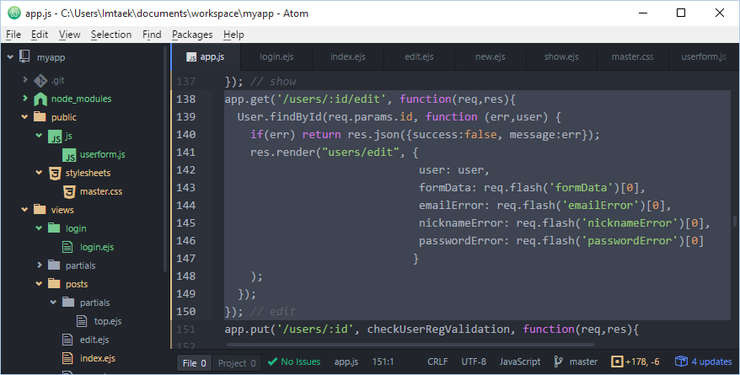
Task: Expand the node_modules folder chevron
Action: click(25, 98)
